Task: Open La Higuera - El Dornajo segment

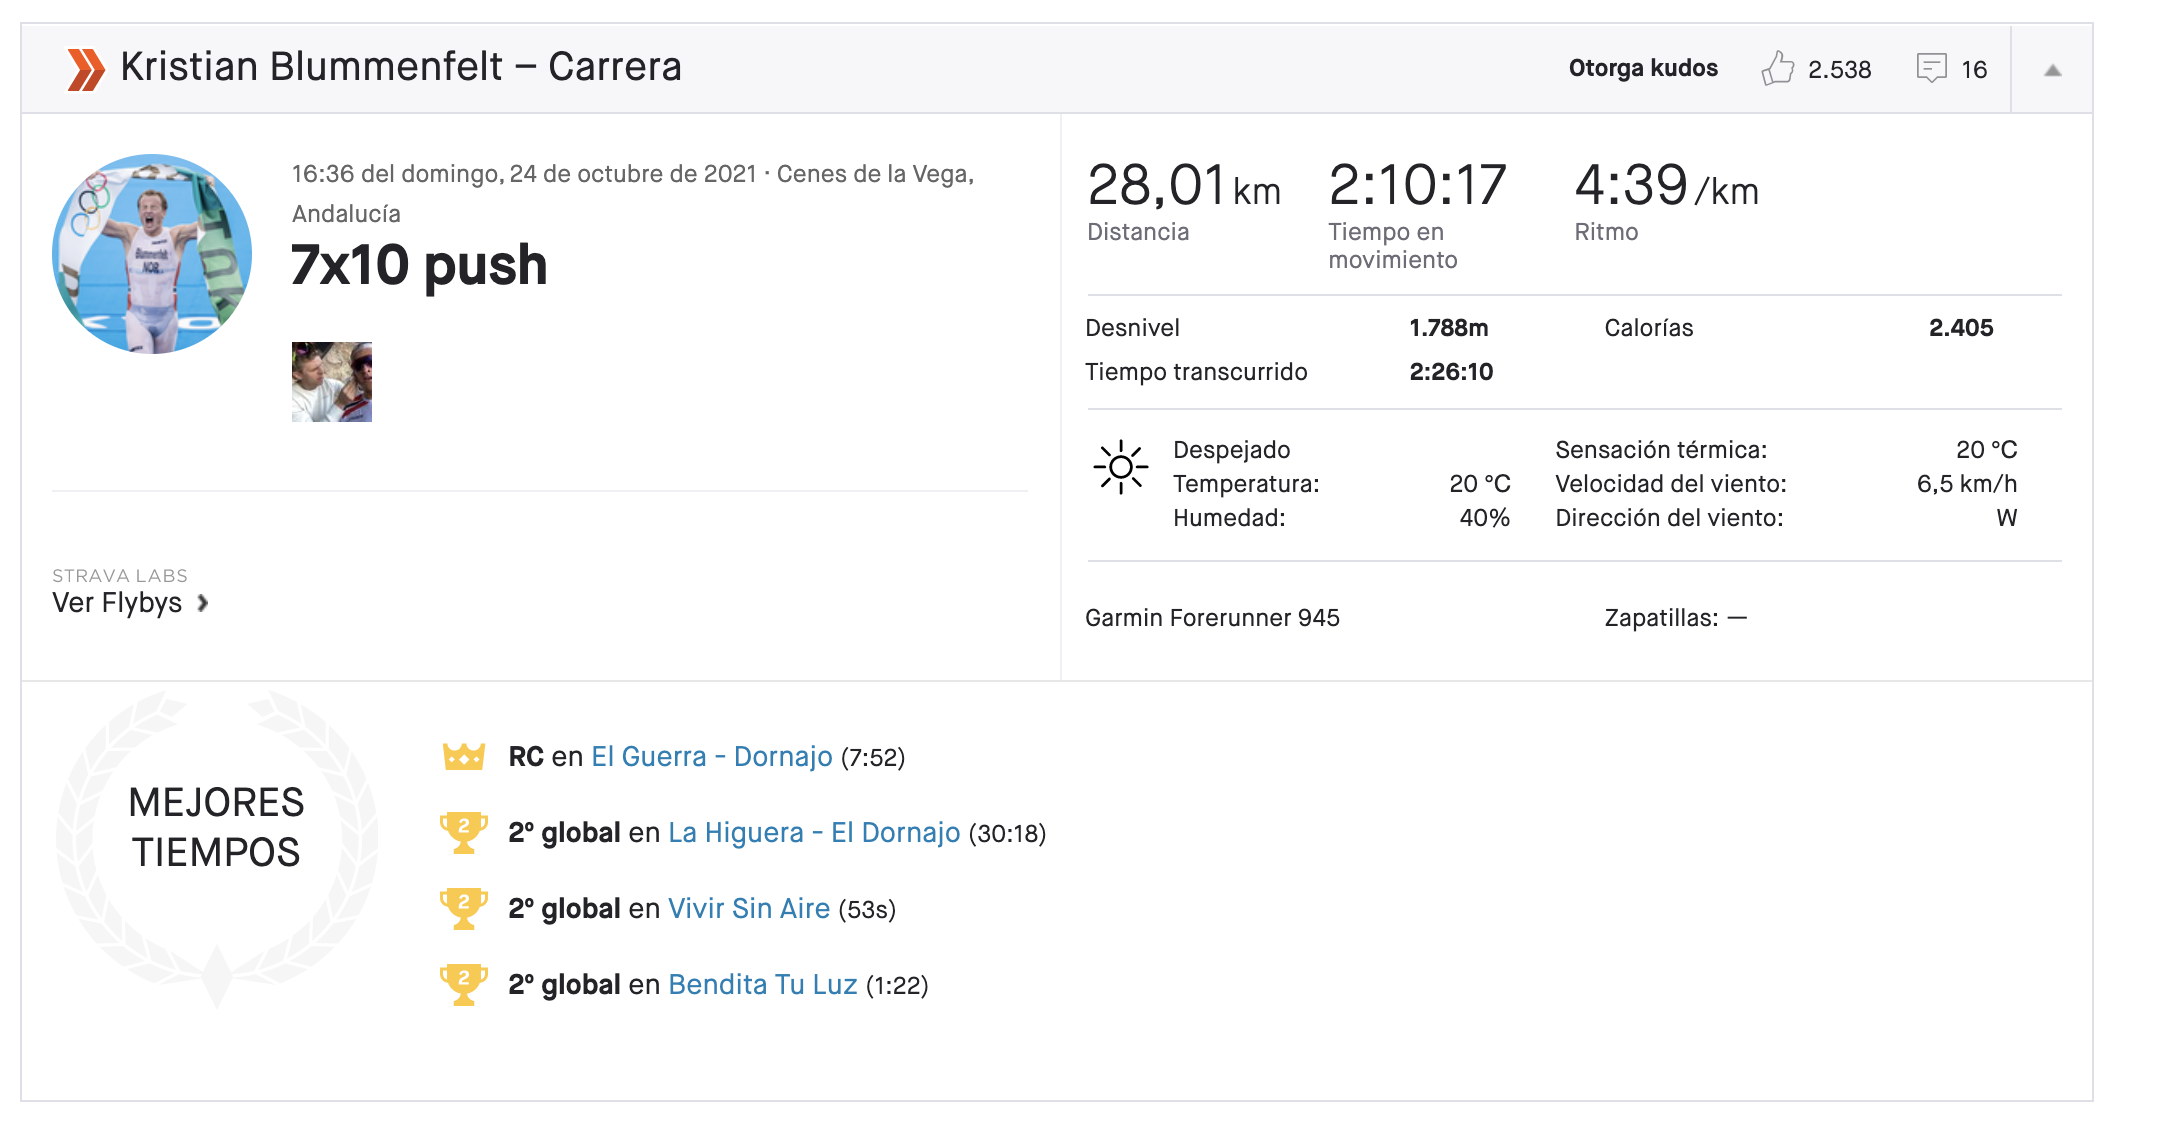Action: pyautogui.click(x=813, y=833)
